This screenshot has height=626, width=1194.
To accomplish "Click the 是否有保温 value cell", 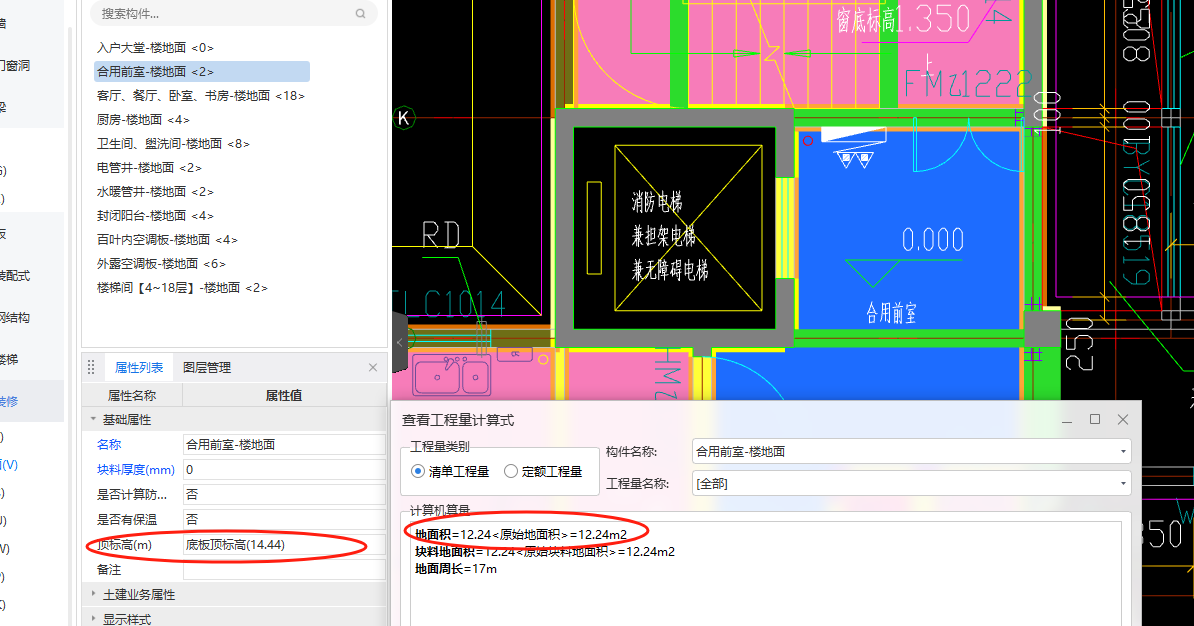I will point(284,519).
